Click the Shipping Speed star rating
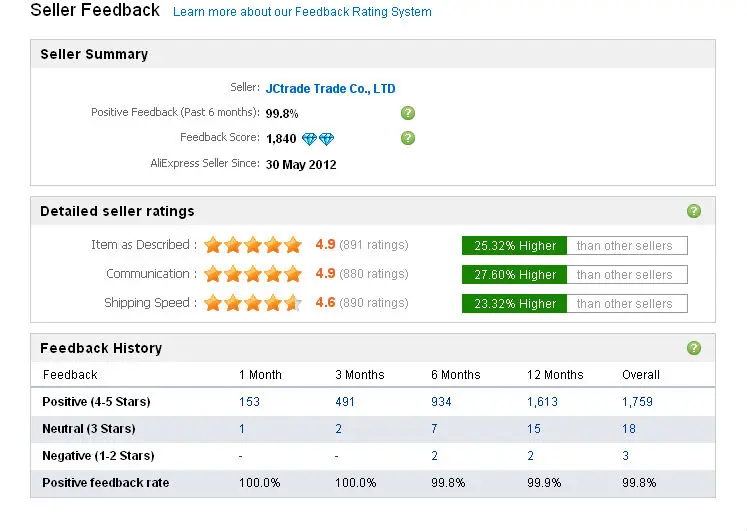The width and height of the screenshot is (747, 531). click(x=253, y=303)
